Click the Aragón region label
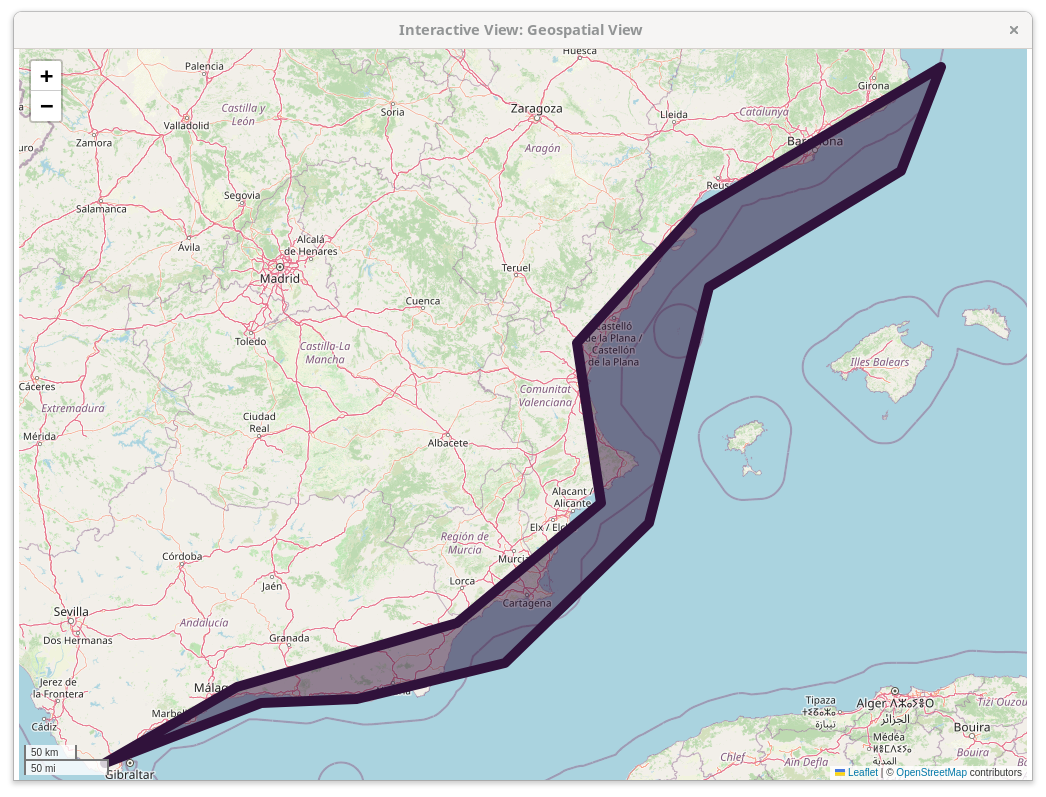This screenshot has height=797, width=1046. click(542, 148)
